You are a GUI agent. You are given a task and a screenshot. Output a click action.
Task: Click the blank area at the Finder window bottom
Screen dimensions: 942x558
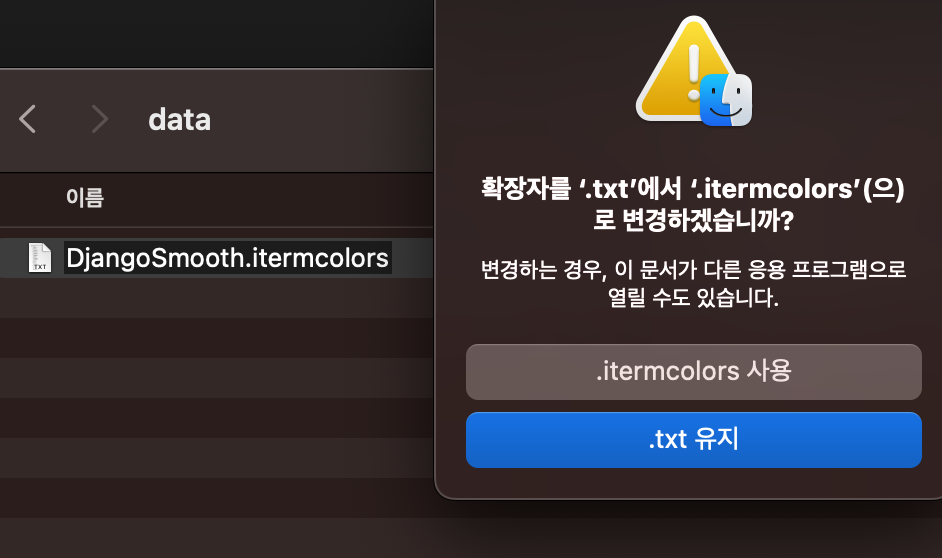[x=216, y=538]
